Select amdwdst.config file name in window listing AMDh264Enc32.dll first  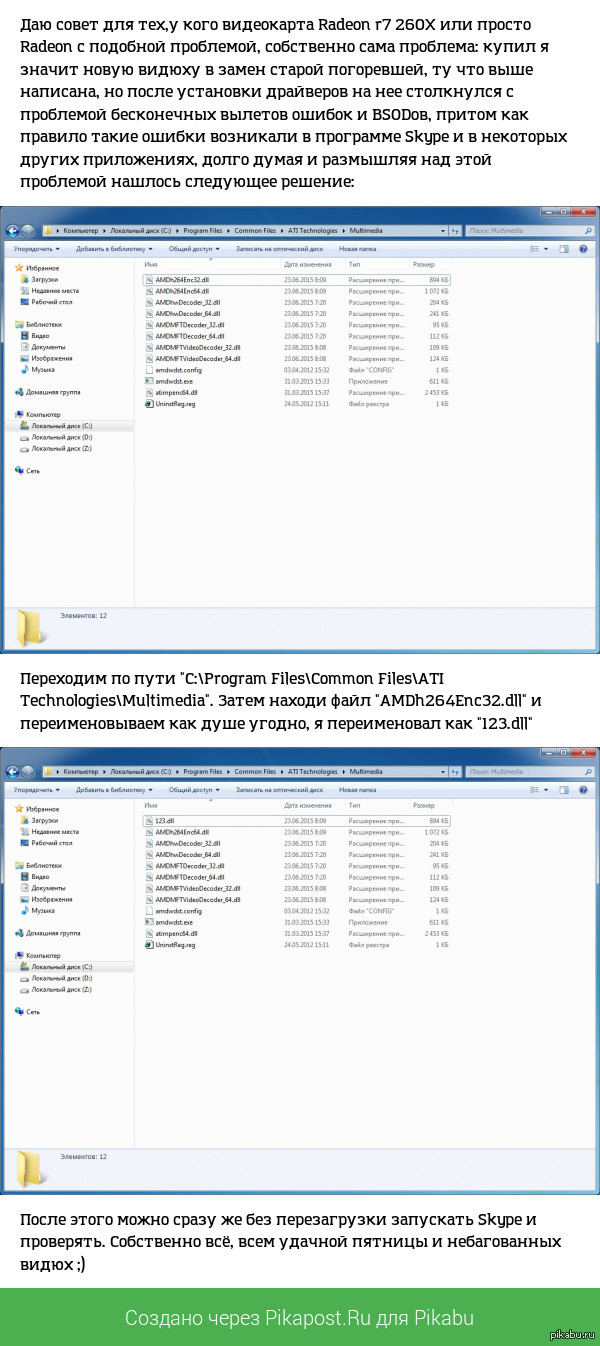(179, 369)
